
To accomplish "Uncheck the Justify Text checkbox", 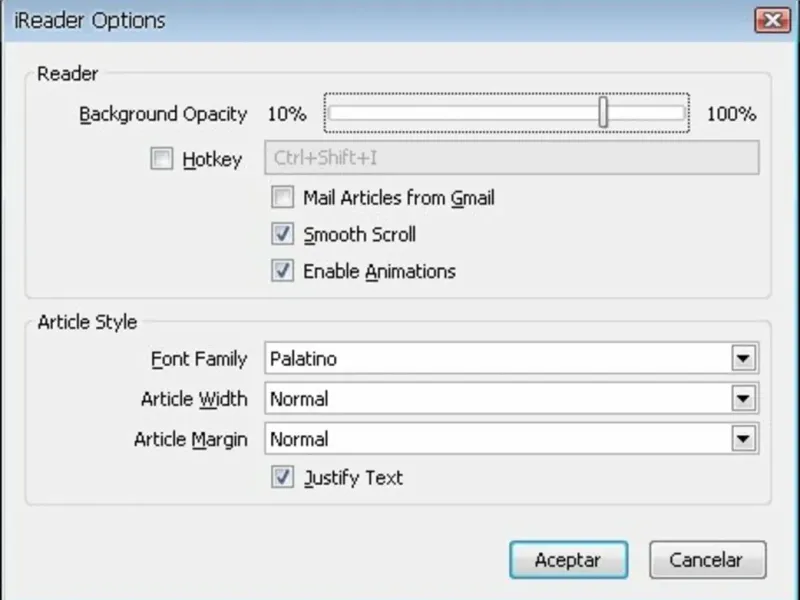I will (x=284, y=477).
